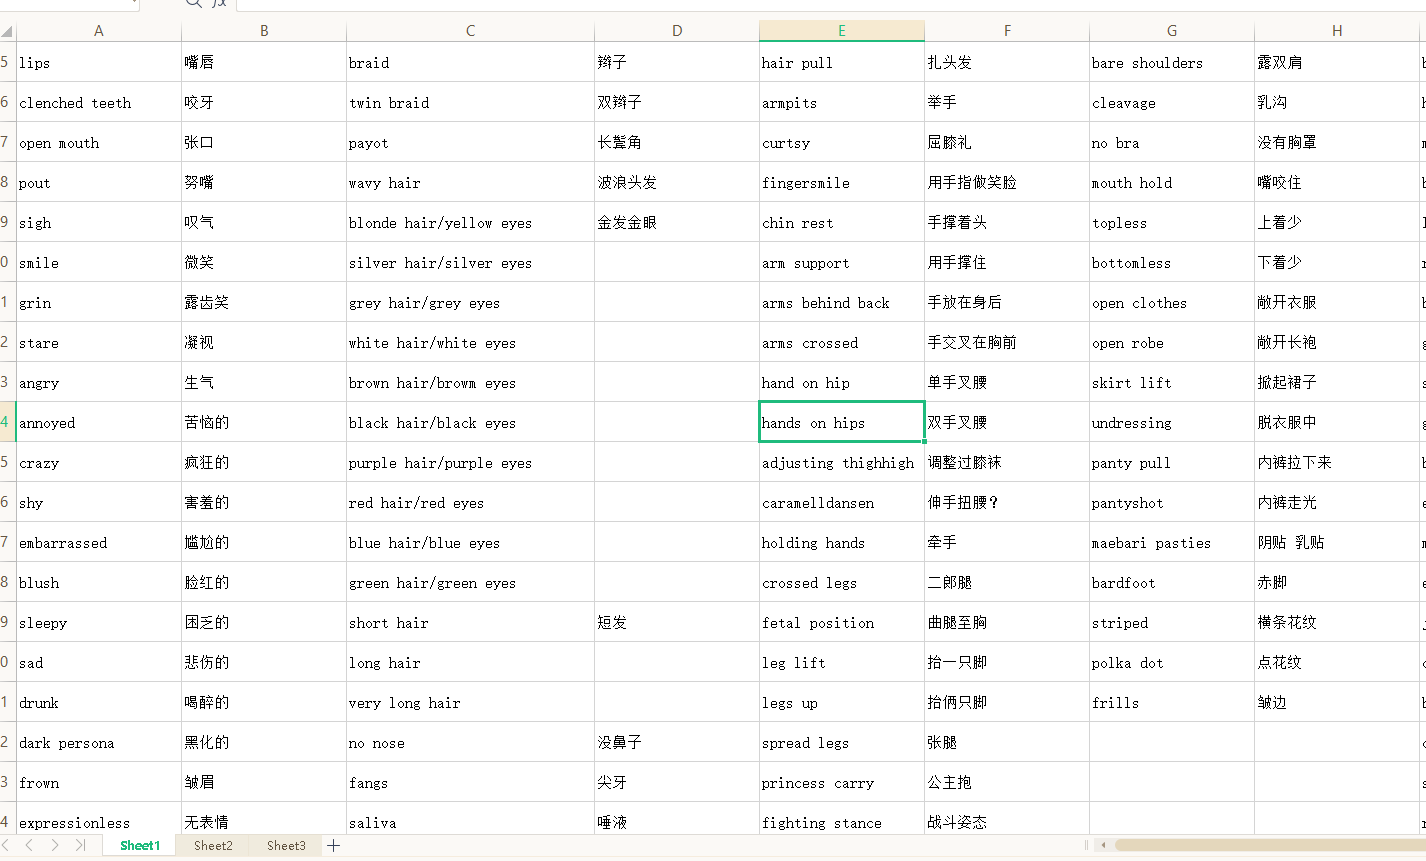Go to previous sheet tab arrow
The height and width of the screenshot is (861, 1426).
click(x=29, y=846)
